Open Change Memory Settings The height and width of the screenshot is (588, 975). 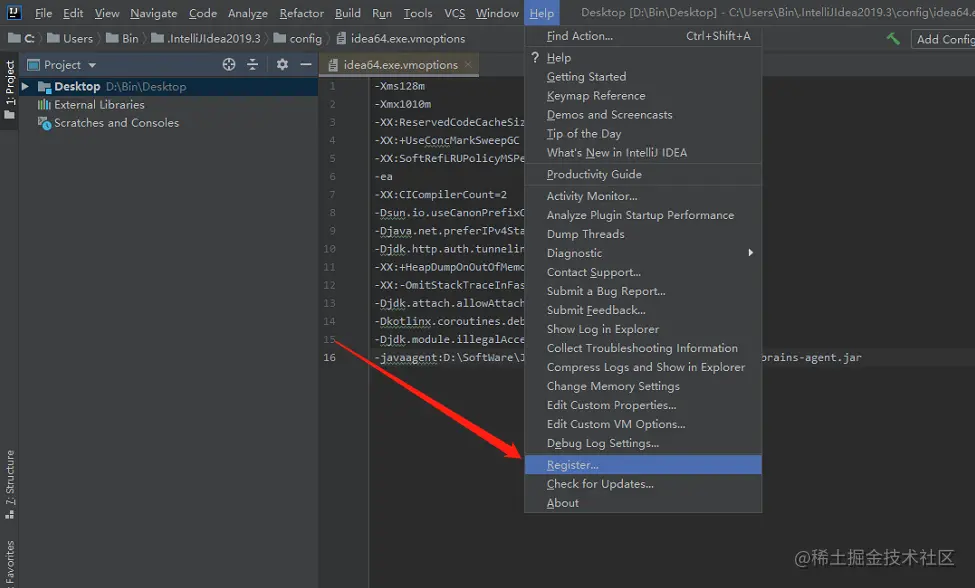[x=643, y=386]
